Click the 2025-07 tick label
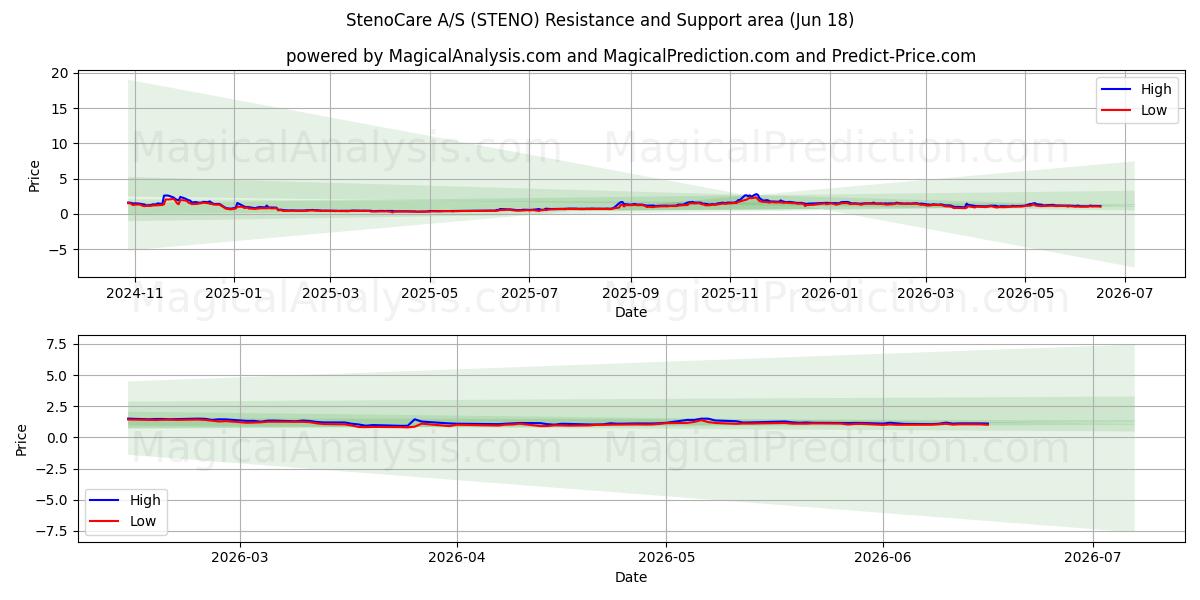 [x=528, y=293]
